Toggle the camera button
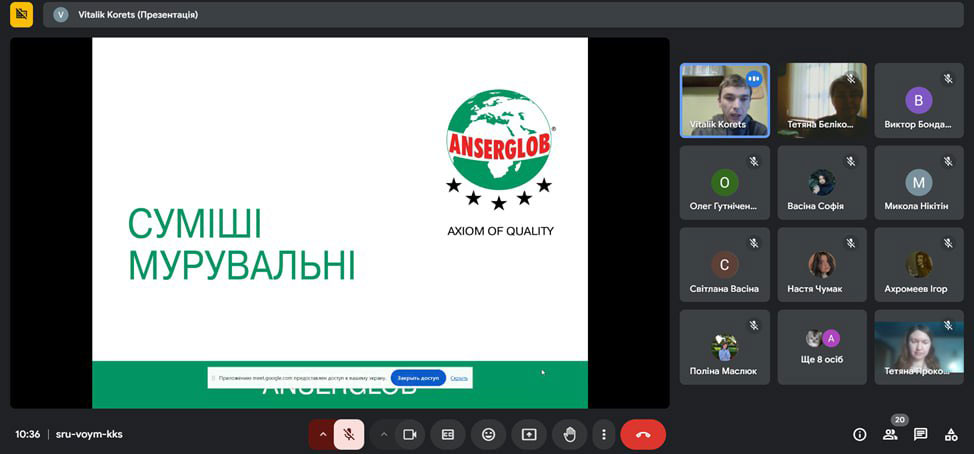974x454 pixels. coord(410,435)
